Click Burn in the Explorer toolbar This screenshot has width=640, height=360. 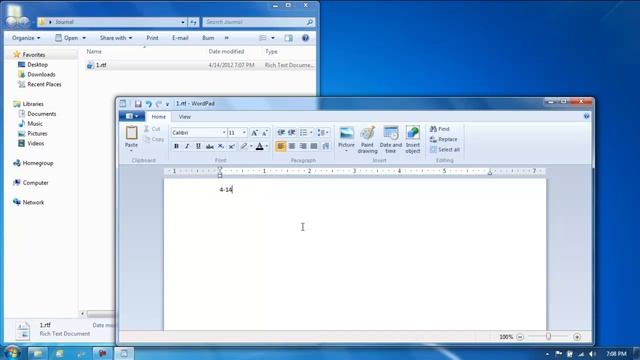pyautogui.click(x=208, y=38)
